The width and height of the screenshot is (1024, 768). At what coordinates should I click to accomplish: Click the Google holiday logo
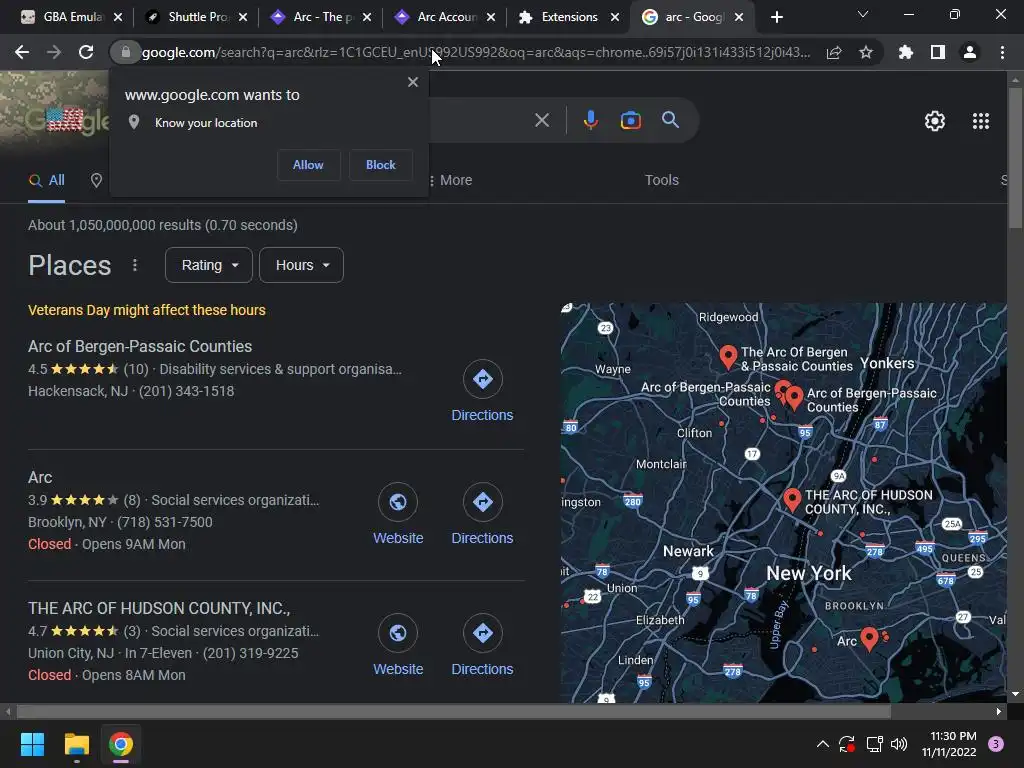pyautogui.click(x=65, y=121)
